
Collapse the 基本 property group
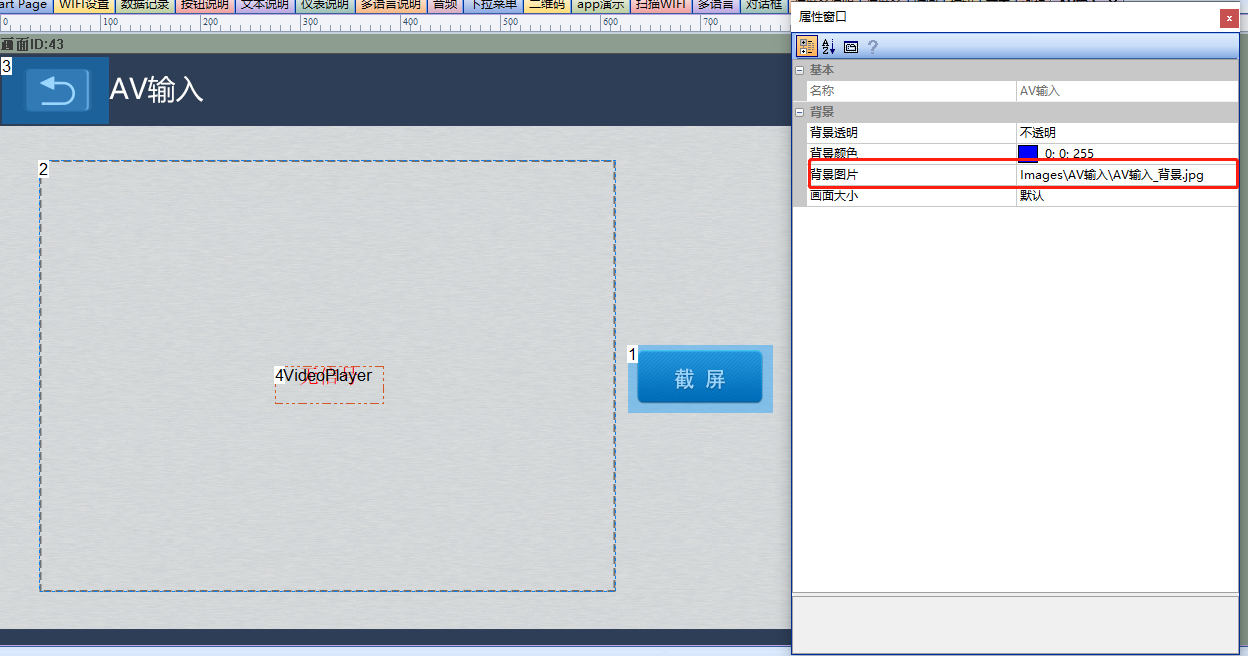[x=799, y=70]
